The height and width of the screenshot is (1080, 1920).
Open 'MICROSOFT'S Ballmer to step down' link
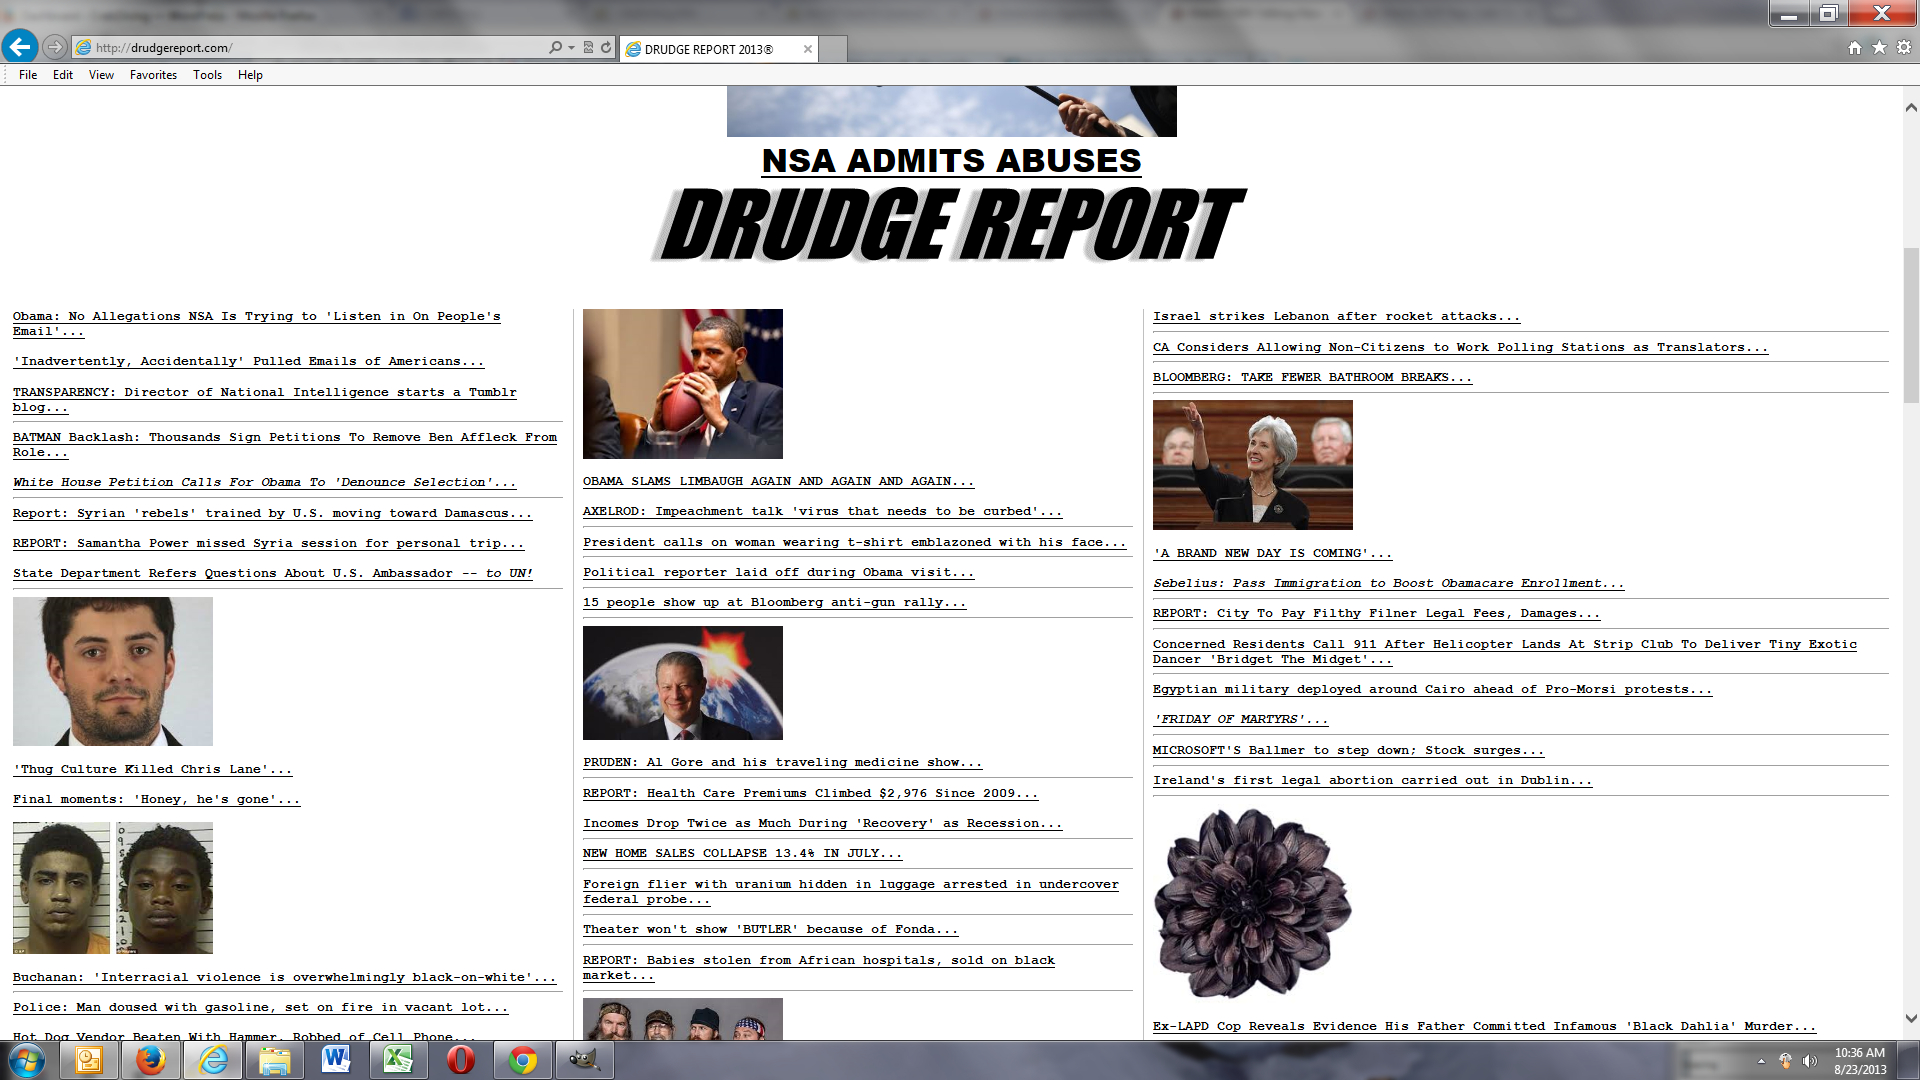click(1348, 750)
